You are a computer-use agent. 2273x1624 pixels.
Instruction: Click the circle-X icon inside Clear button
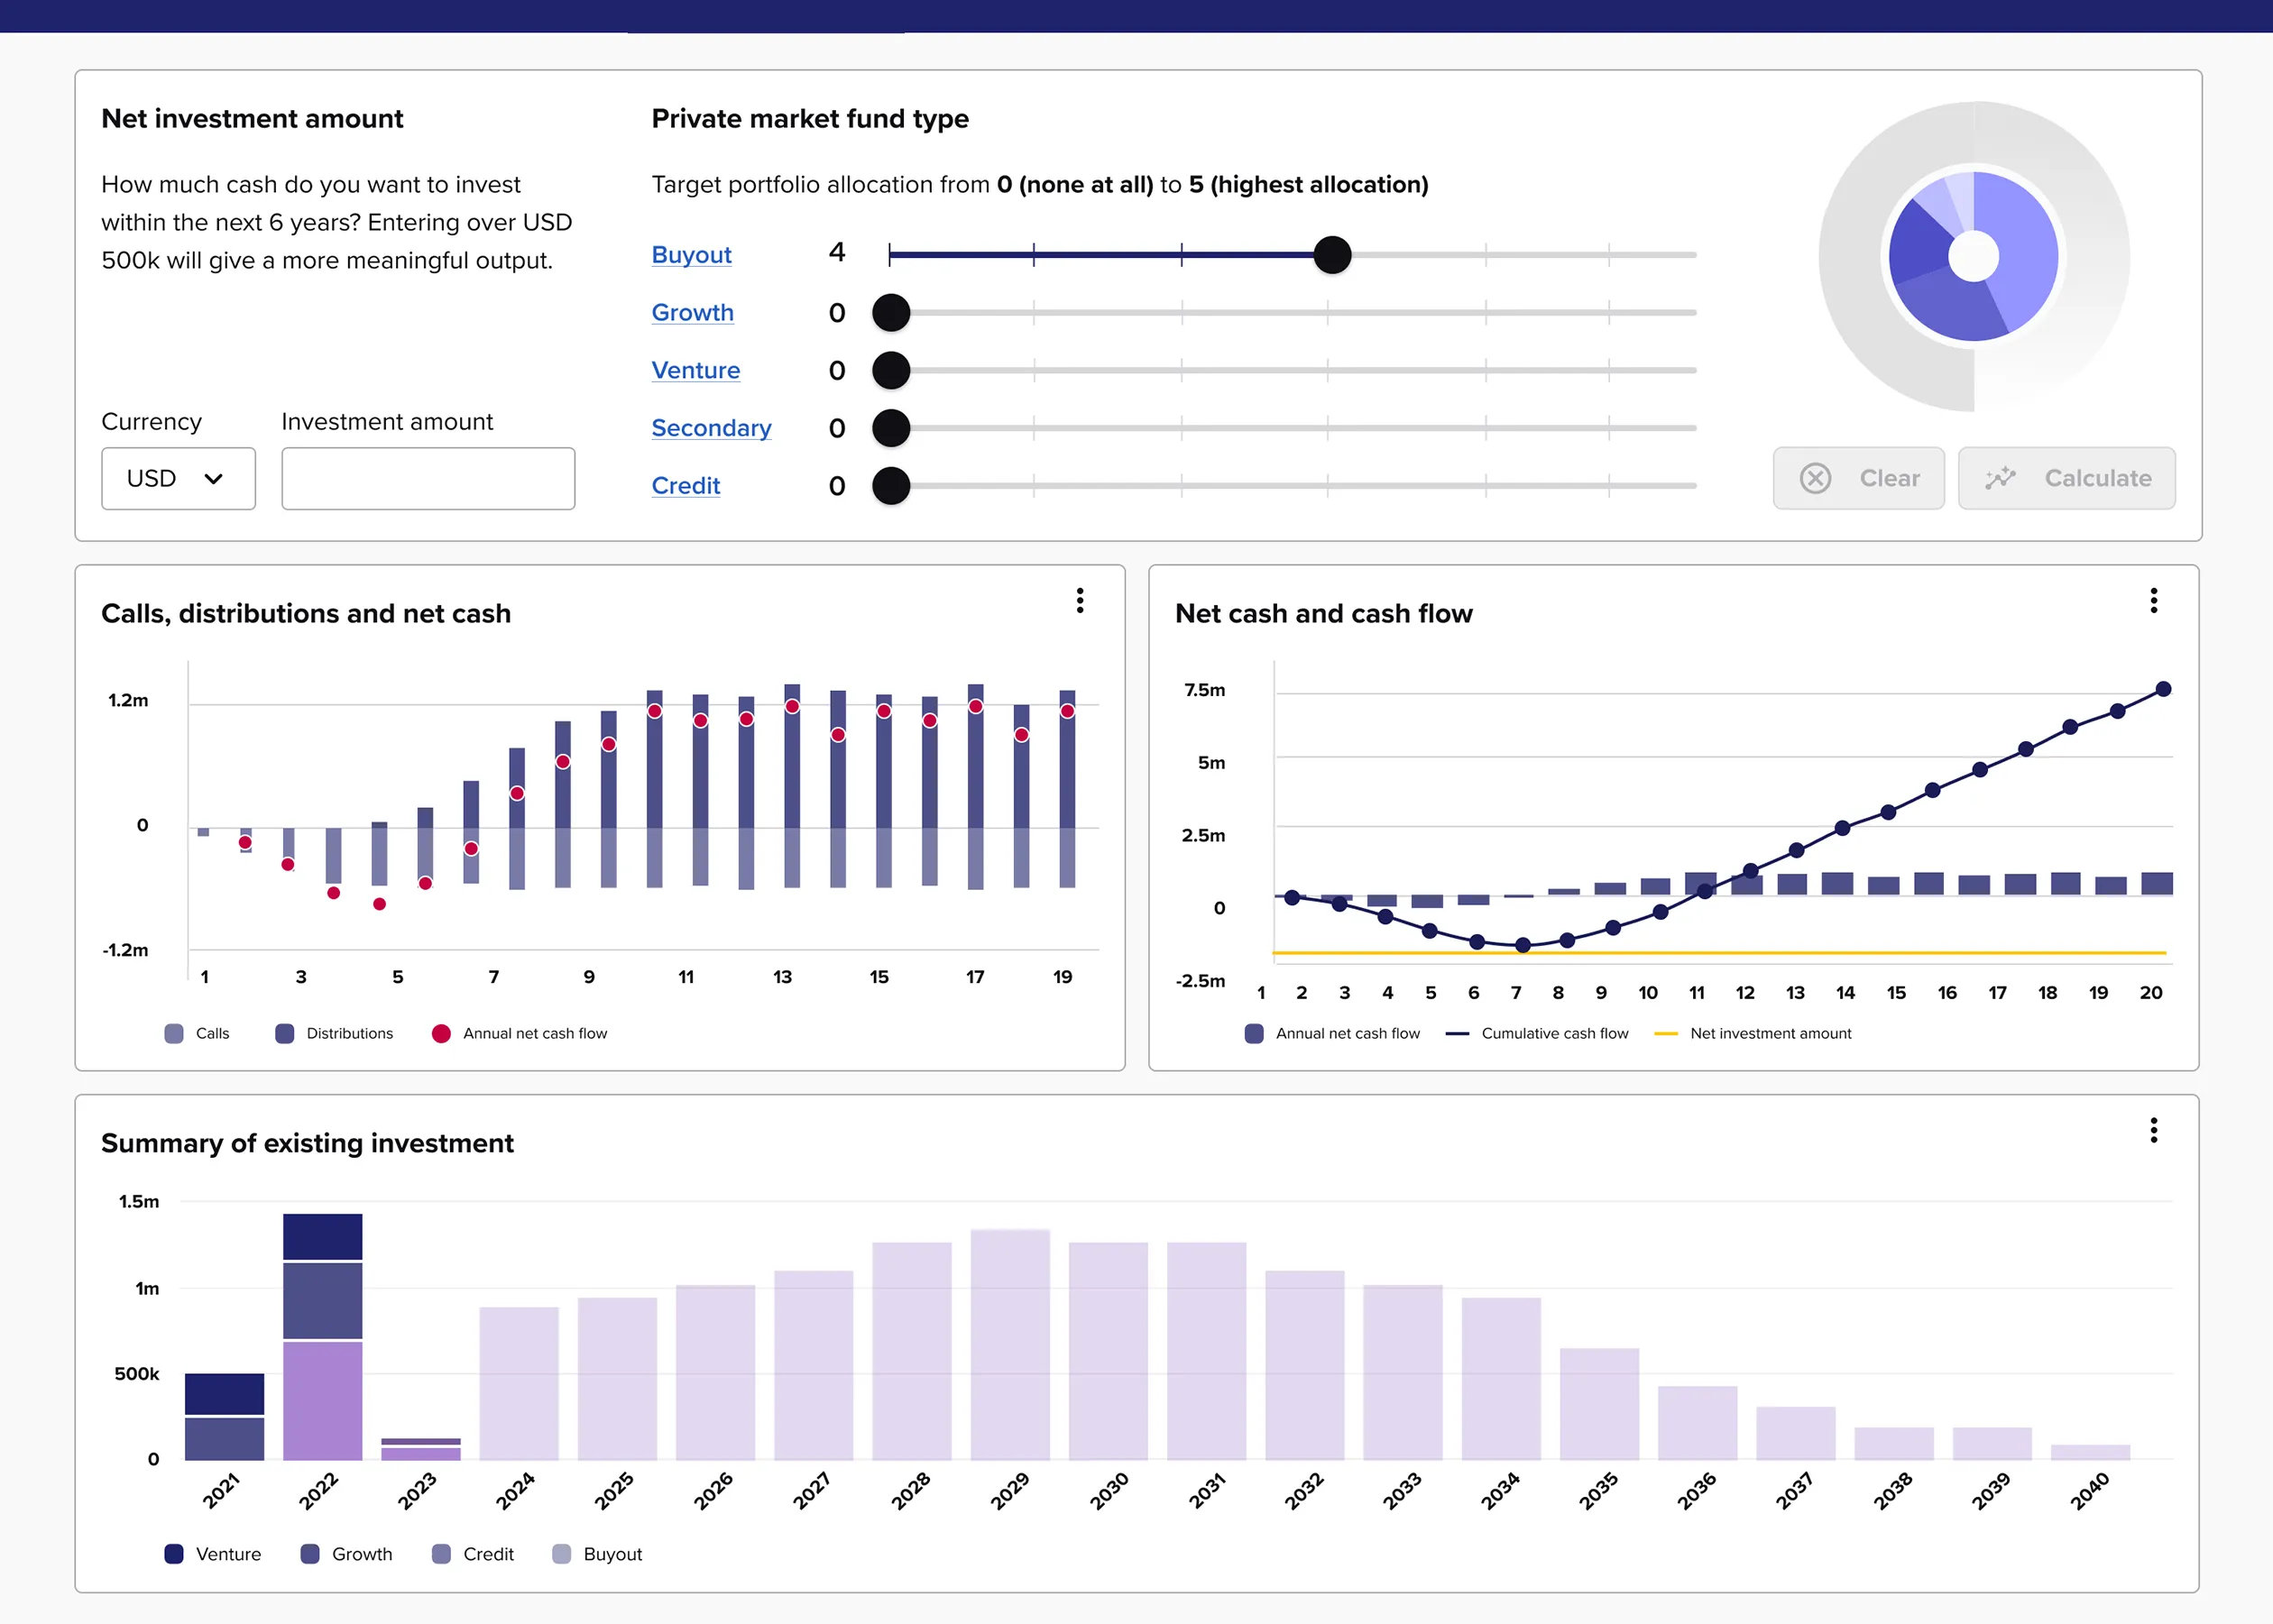1816,478
